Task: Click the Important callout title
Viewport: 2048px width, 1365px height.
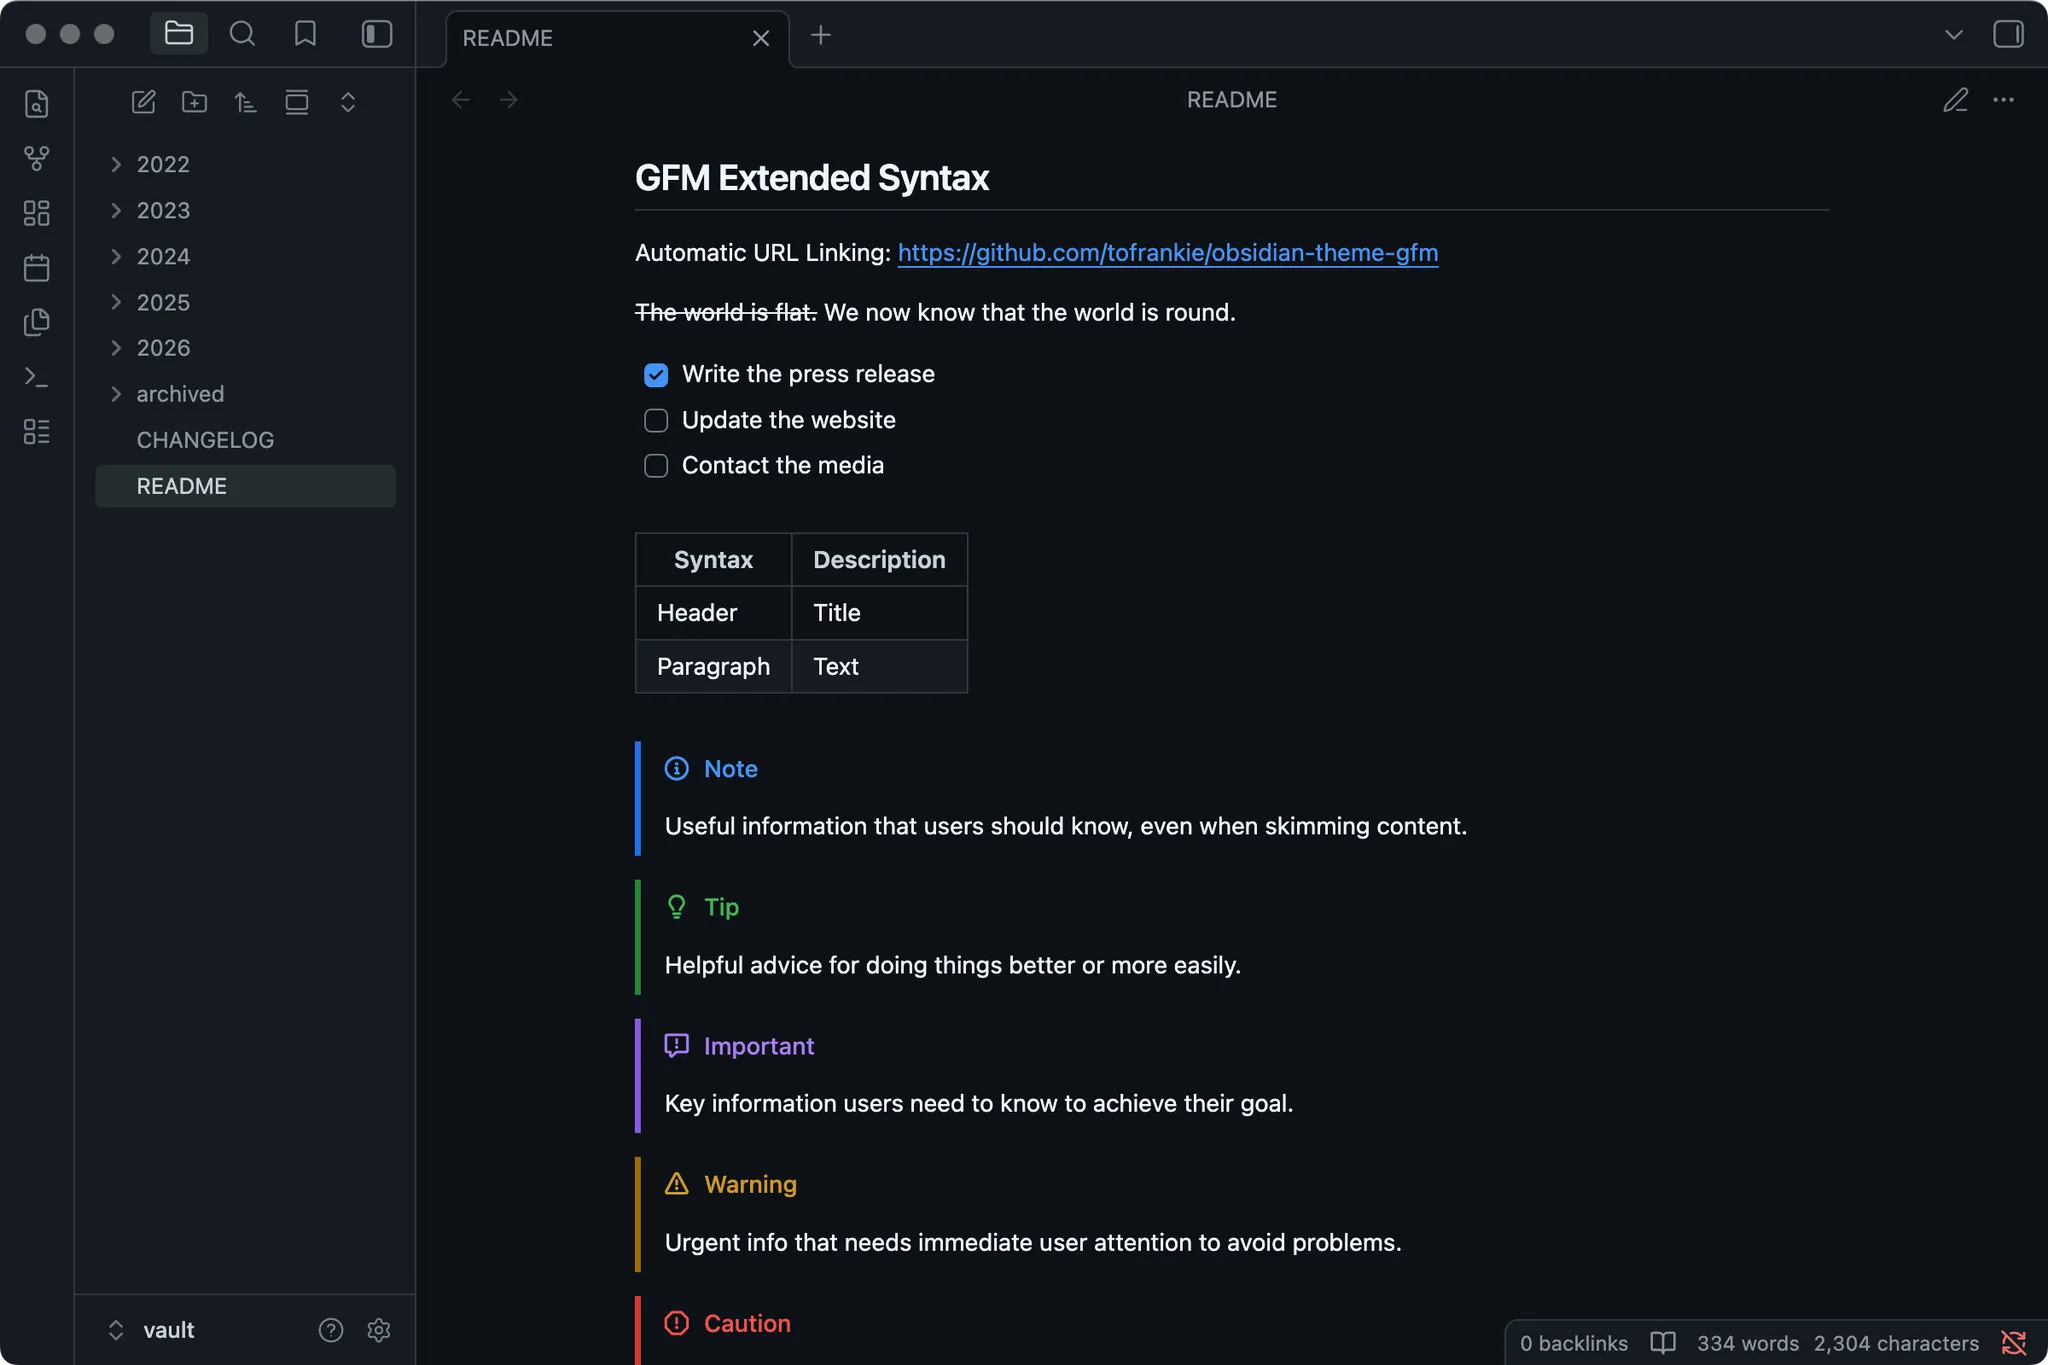Action: click(759, 1046)
